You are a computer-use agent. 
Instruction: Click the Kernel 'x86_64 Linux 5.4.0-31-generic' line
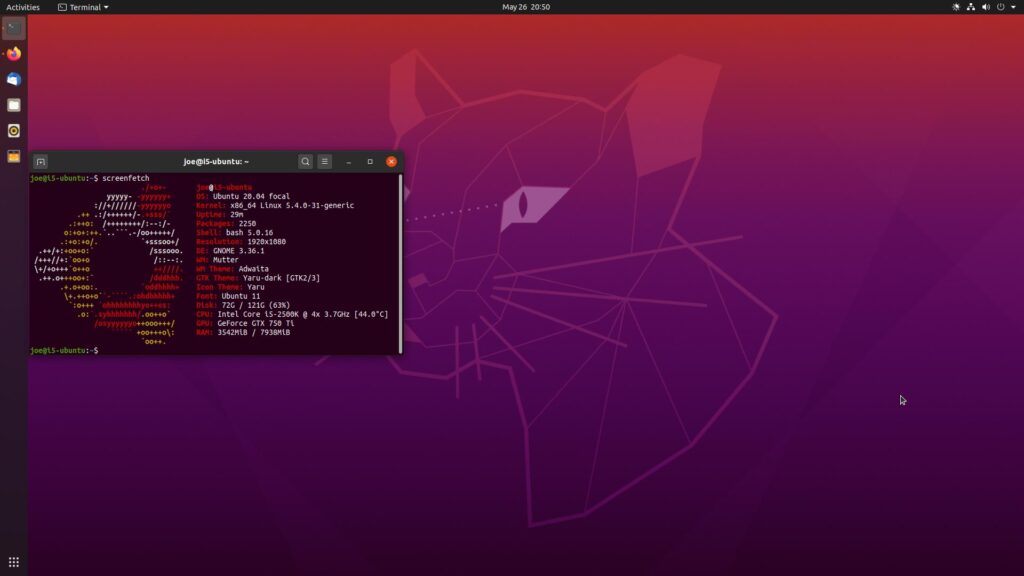[275, 205]
